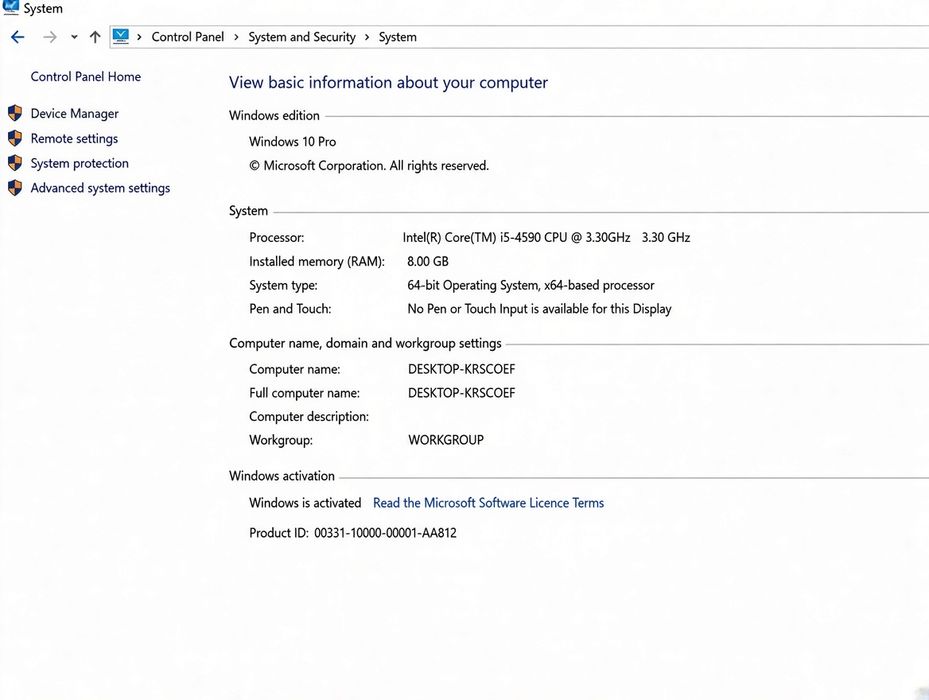Click the Forward navigation arrow
The height and width of the screenshot is (700, 929).
pyautogui.click(x=50, y=37)
